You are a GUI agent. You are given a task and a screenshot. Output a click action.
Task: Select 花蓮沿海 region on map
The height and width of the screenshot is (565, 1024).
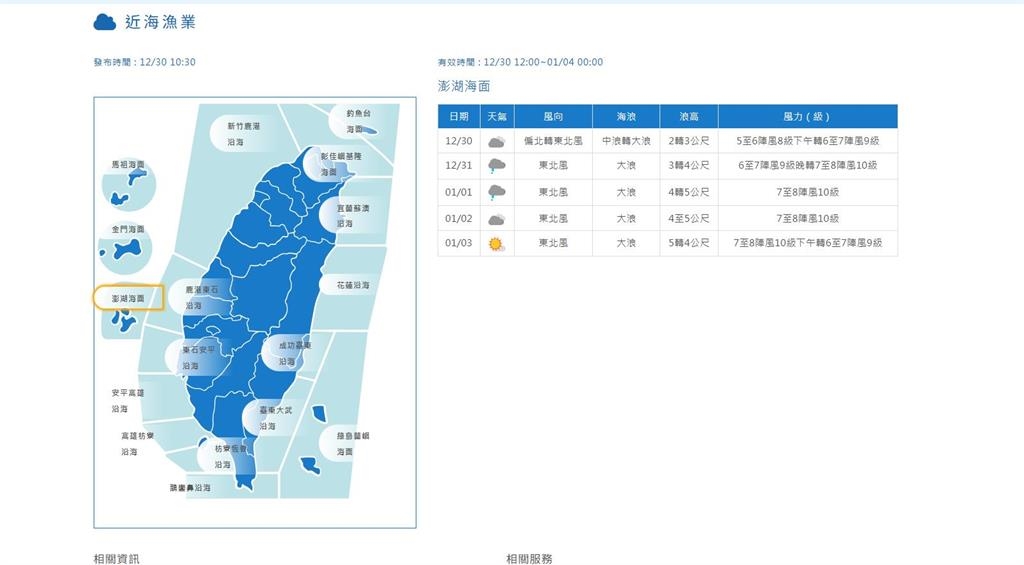tap(353, 285)
